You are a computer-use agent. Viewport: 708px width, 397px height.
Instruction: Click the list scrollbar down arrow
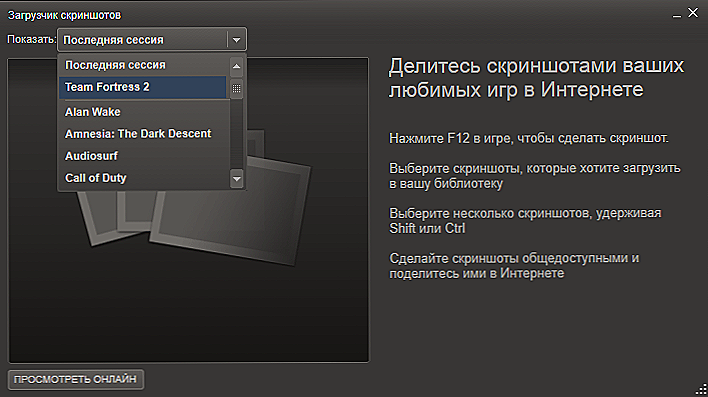236,179
